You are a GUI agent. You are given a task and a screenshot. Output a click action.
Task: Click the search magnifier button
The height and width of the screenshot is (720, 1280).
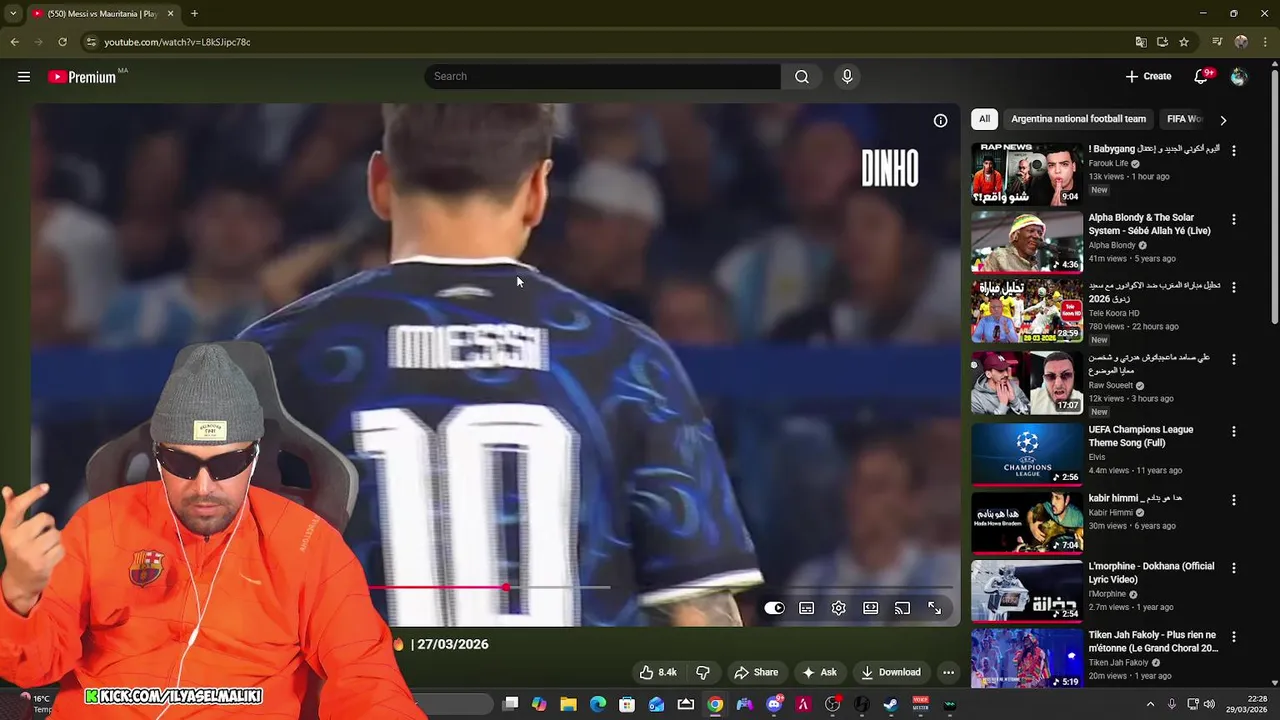pyautogui.click(x=802, y=77)
